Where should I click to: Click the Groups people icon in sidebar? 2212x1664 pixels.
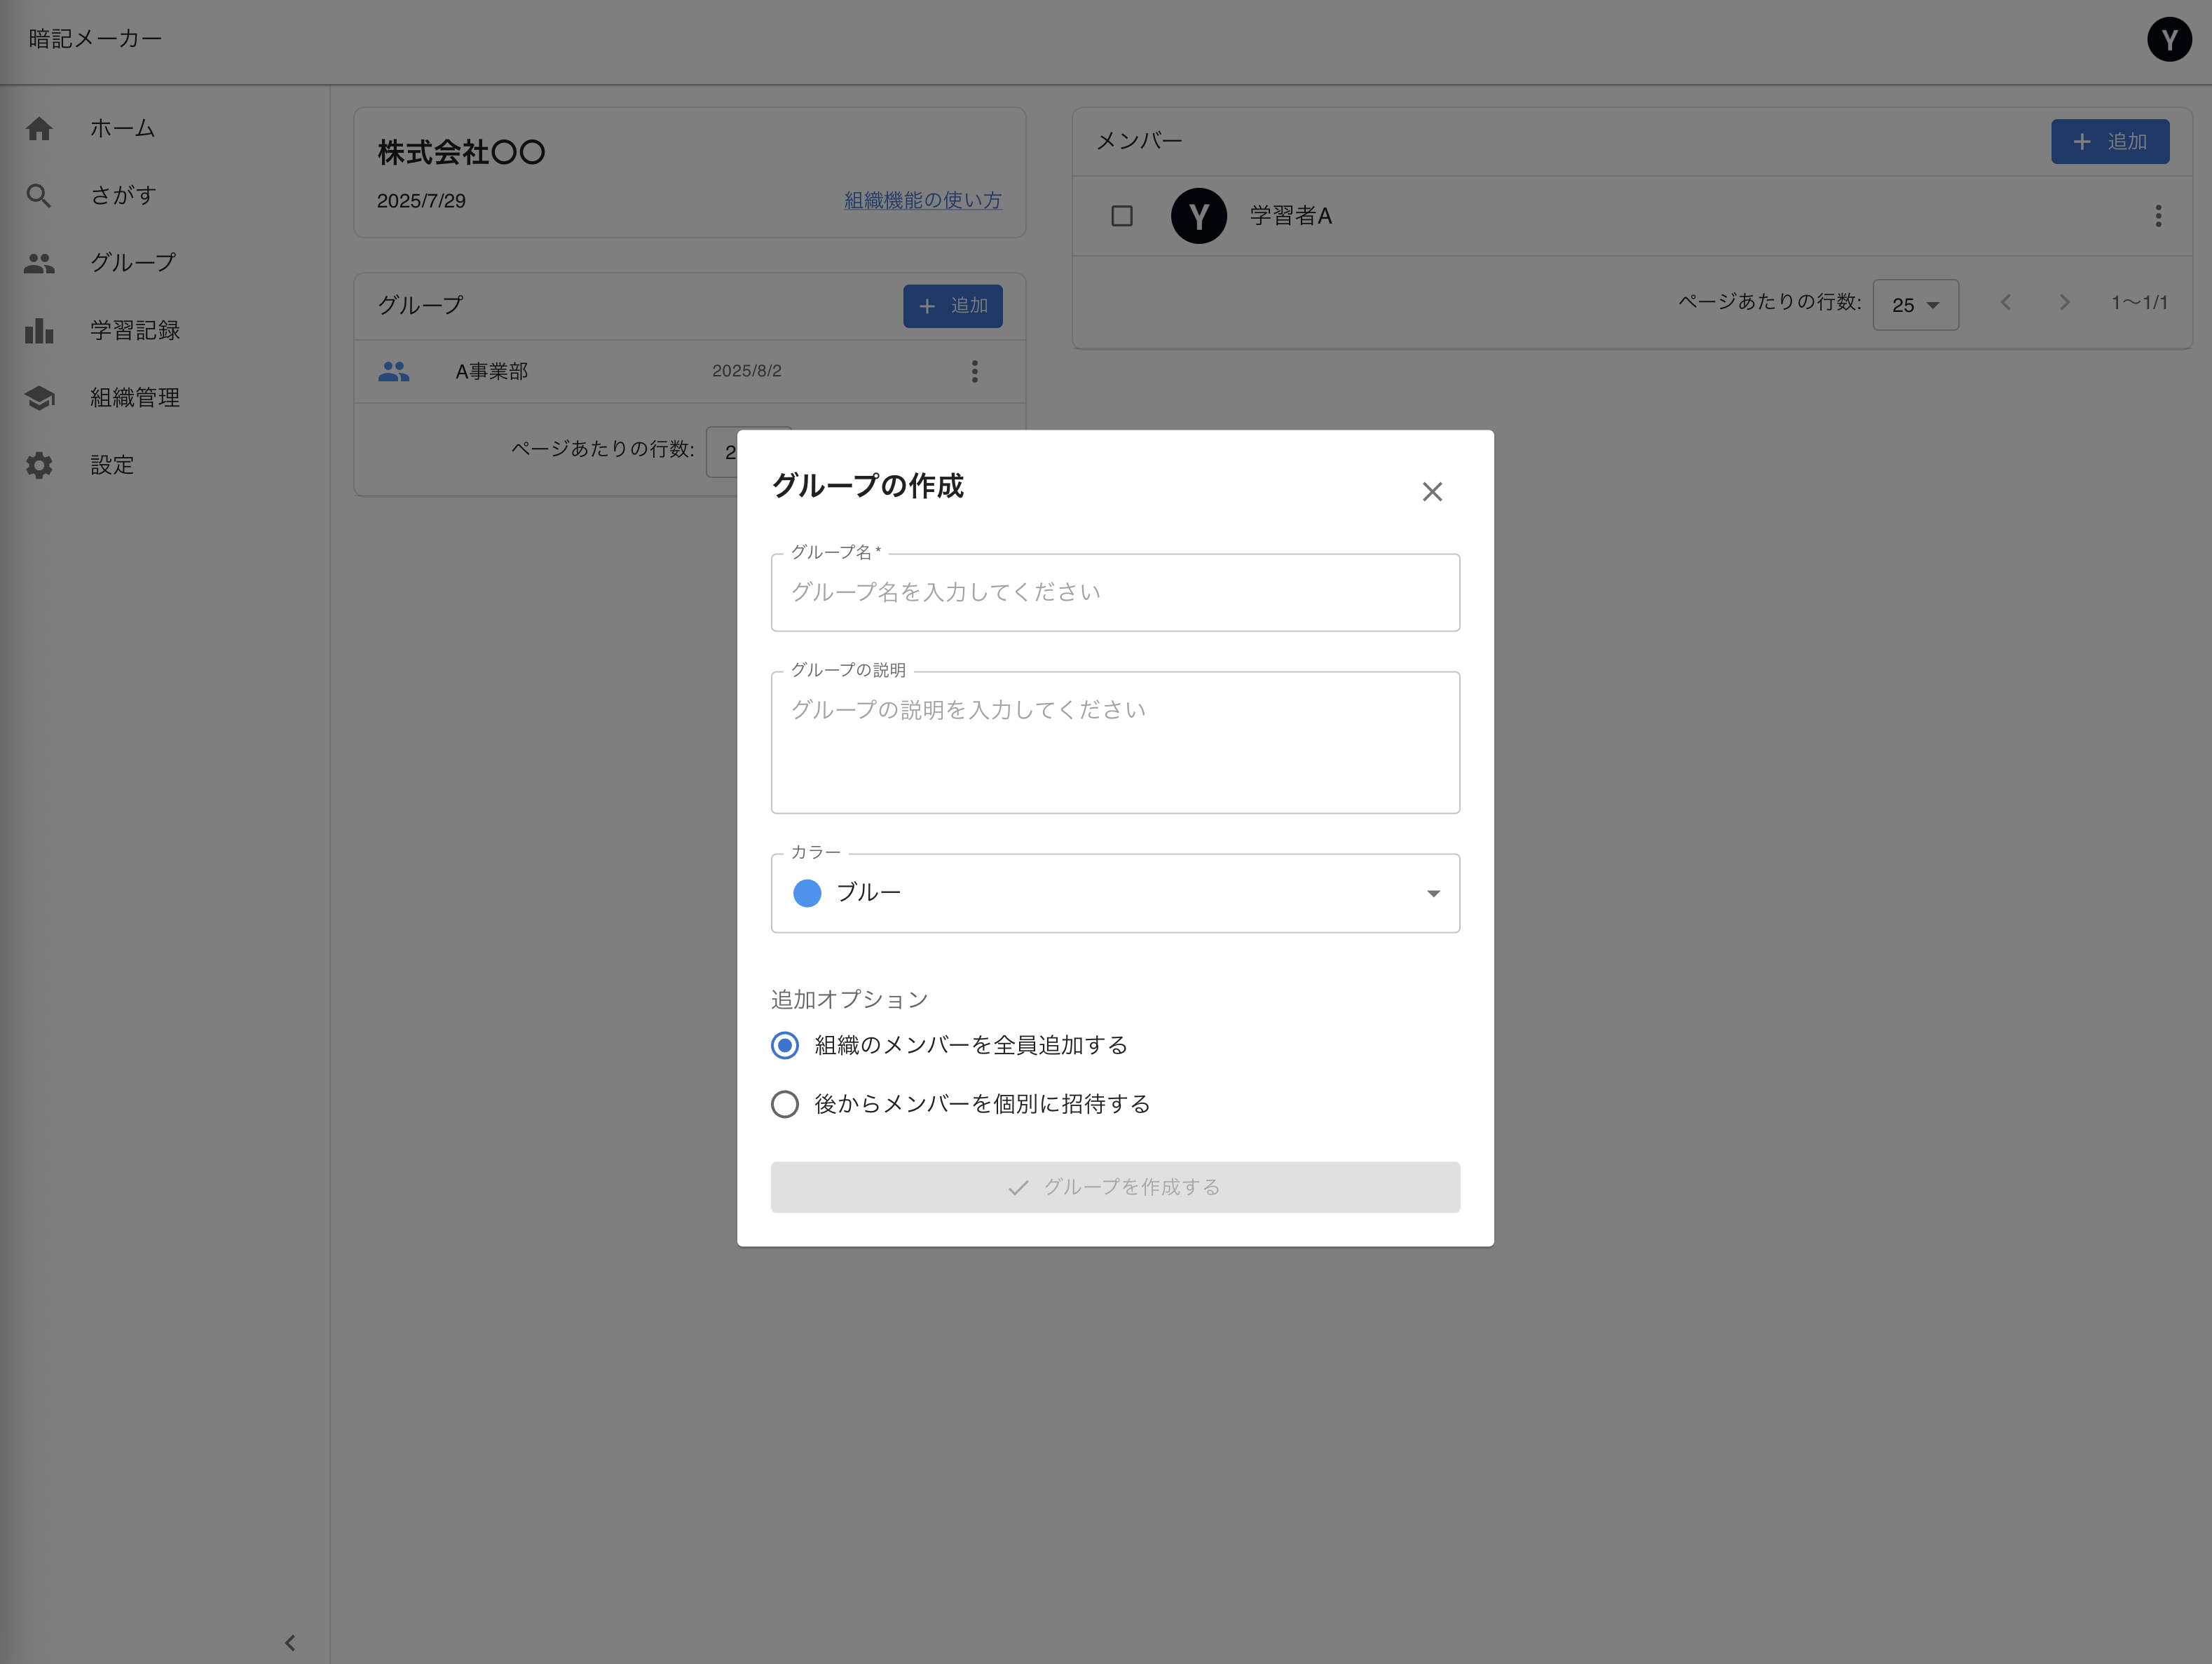point(39,263)
